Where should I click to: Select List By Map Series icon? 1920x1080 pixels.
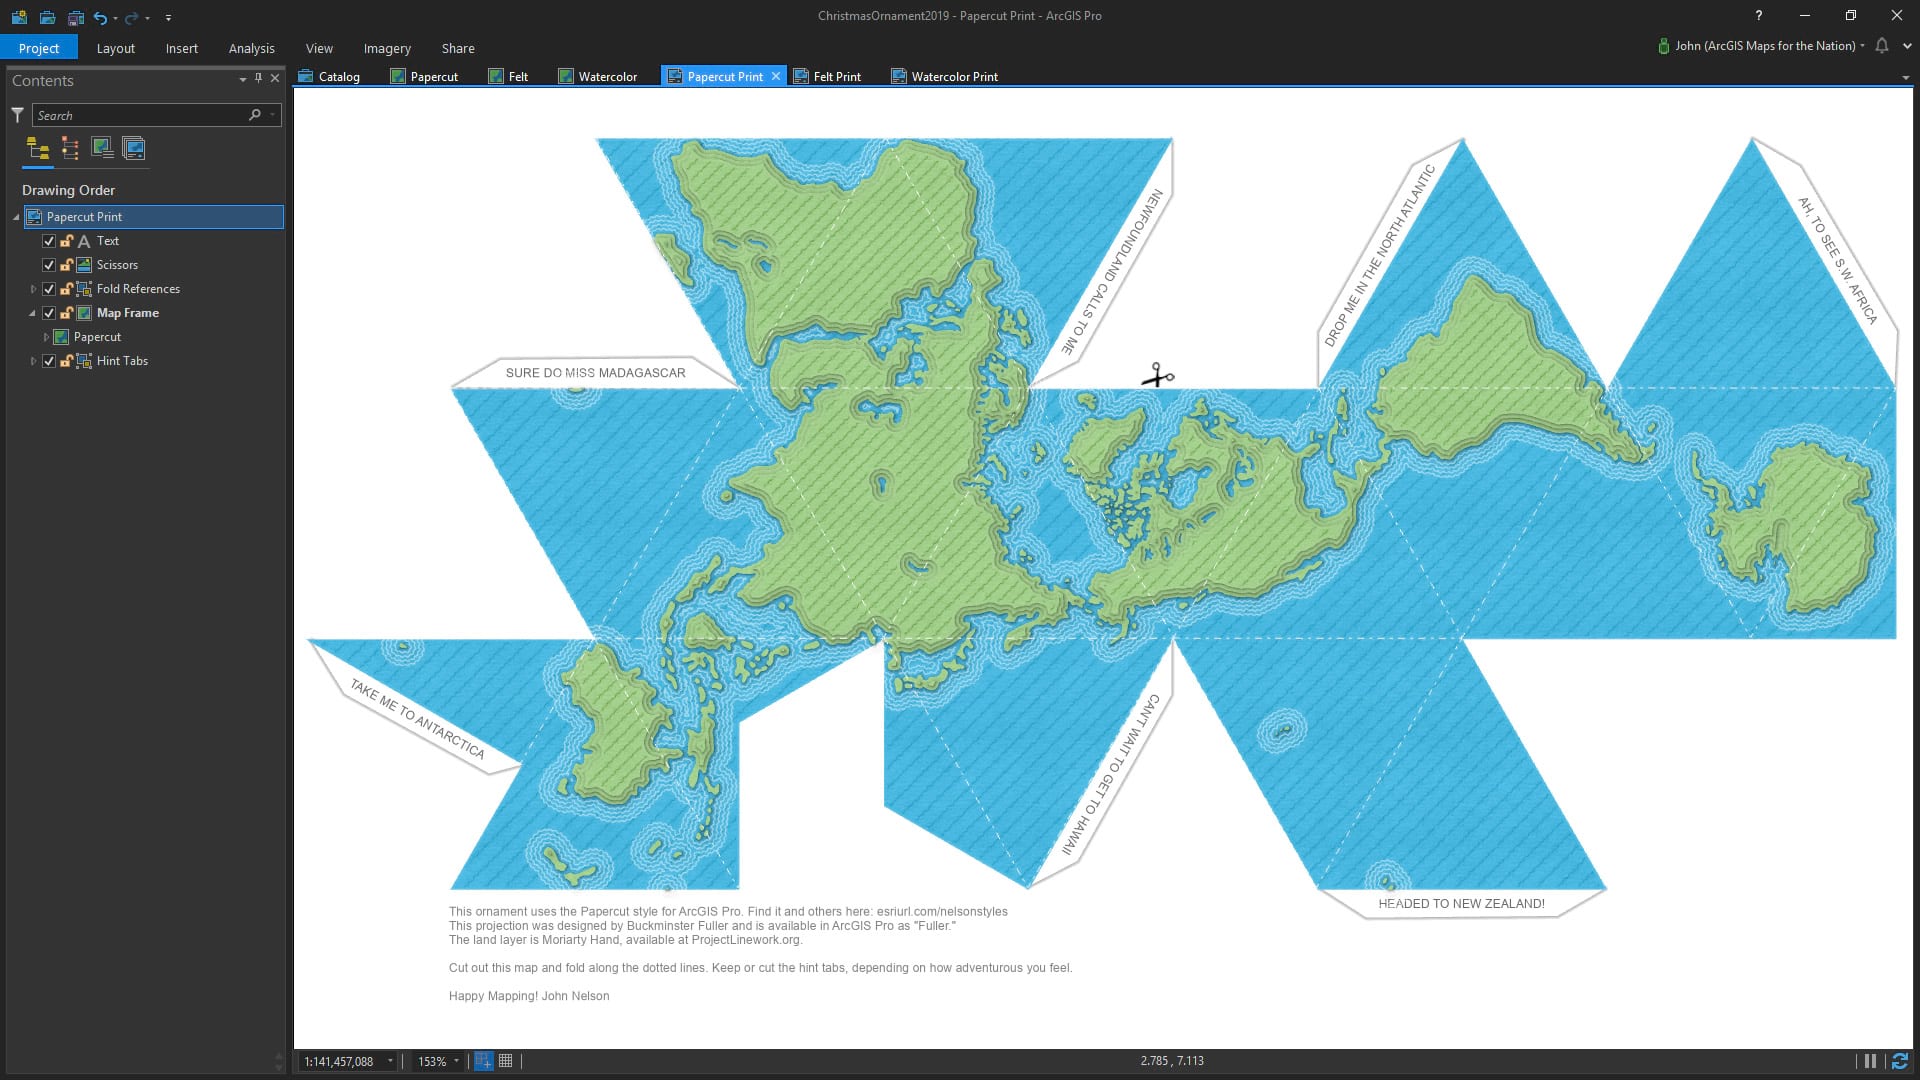(134, 149)
